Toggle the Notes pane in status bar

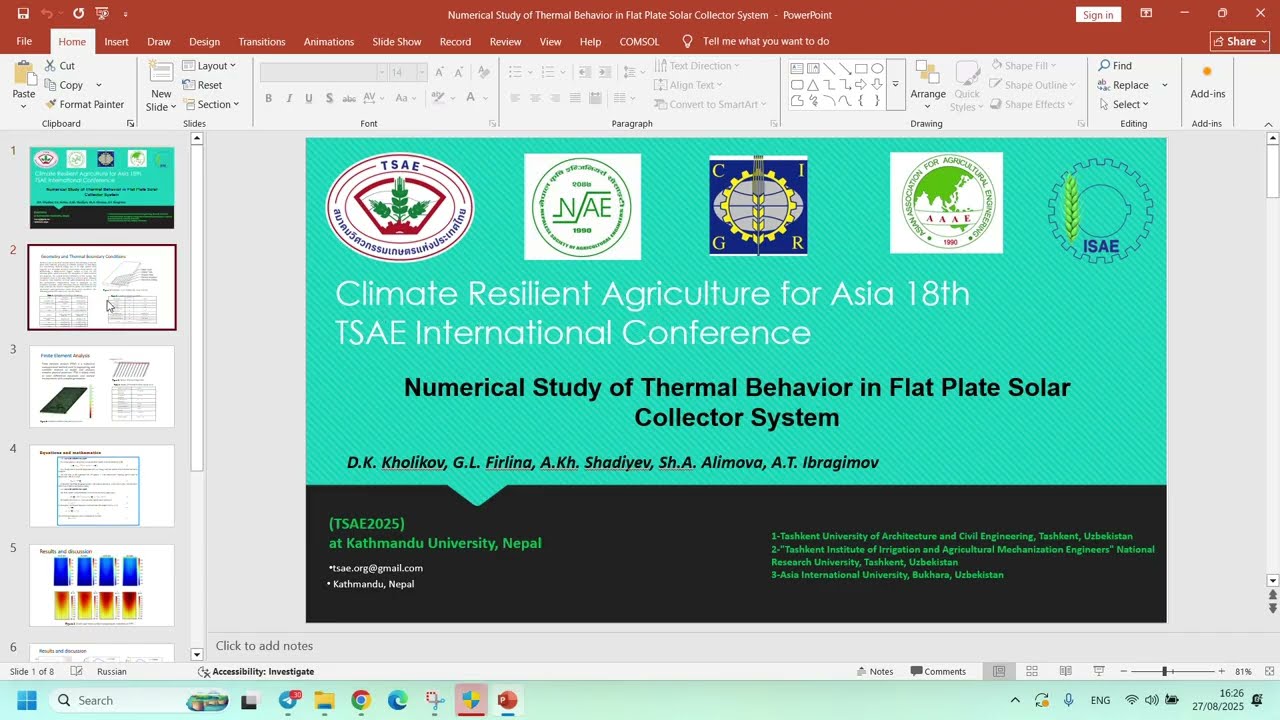click(874, 671)
